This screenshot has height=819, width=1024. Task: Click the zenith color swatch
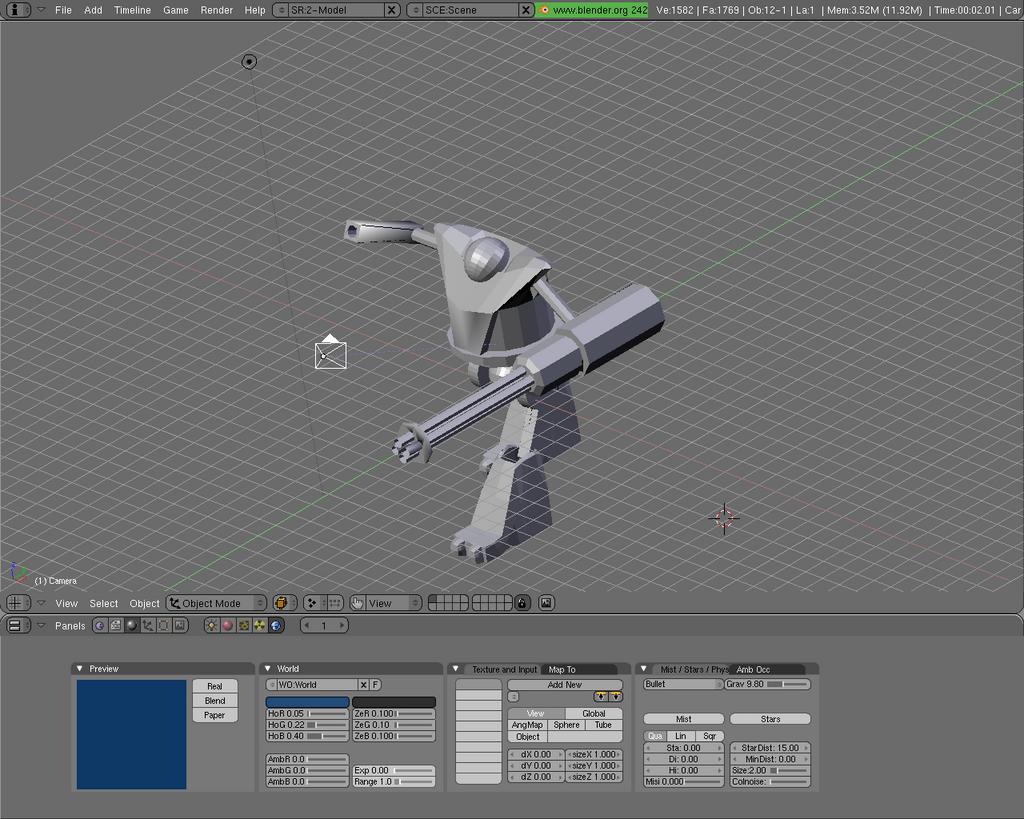click(x=394, y=702)
